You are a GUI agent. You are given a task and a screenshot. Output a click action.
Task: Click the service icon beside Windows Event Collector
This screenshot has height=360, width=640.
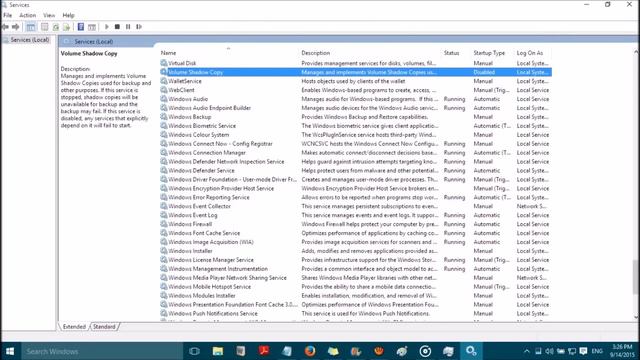[164, 206]
